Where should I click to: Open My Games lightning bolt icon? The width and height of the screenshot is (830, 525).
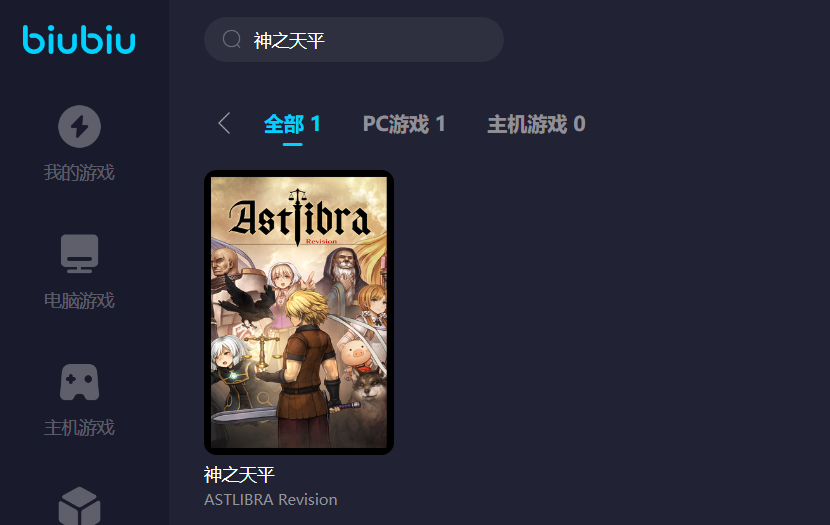click(x=79, y=126)
